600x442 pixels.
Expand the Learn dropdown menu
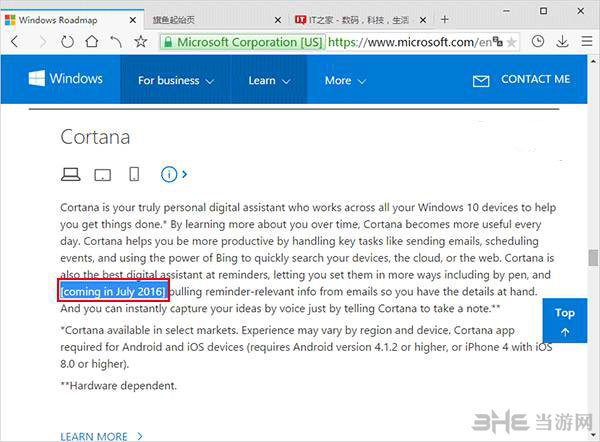coord(269,80)
